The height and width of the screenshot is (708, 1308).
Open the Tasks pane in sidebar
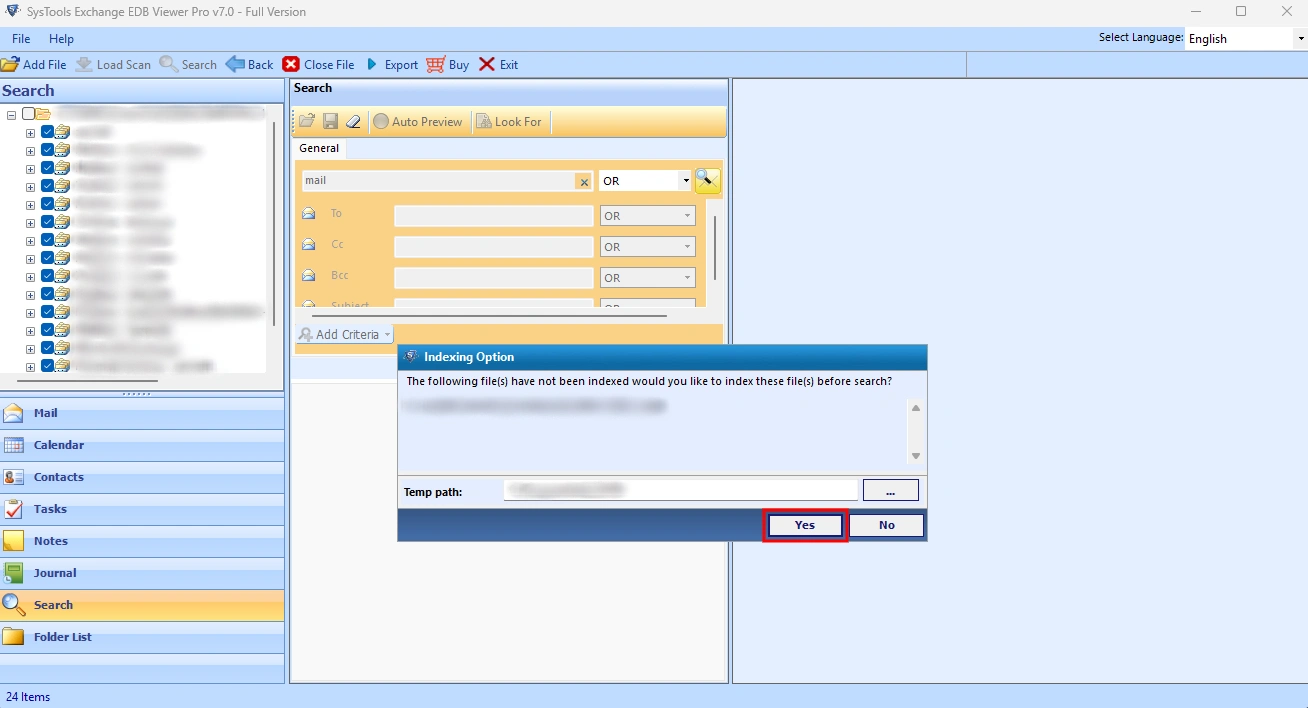[142, 509]
